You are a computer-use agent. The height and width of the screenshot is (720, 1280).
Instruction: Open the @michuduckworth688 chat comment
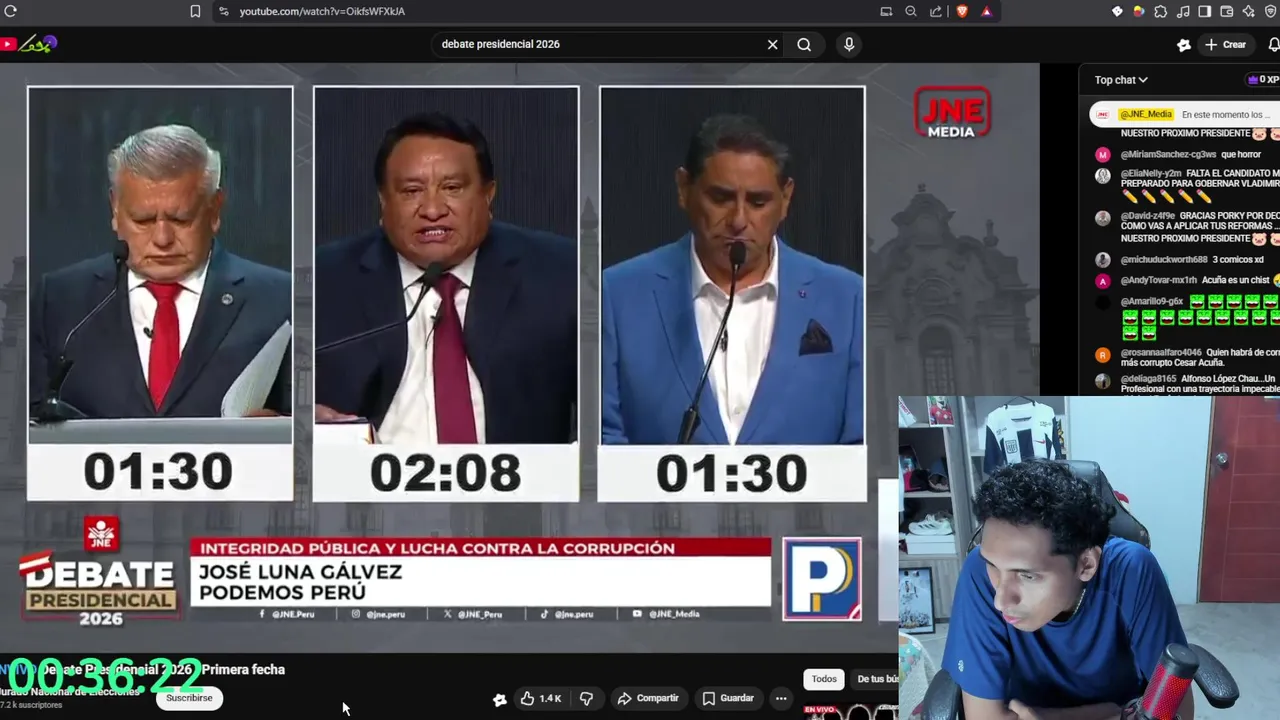point(1192,260)
